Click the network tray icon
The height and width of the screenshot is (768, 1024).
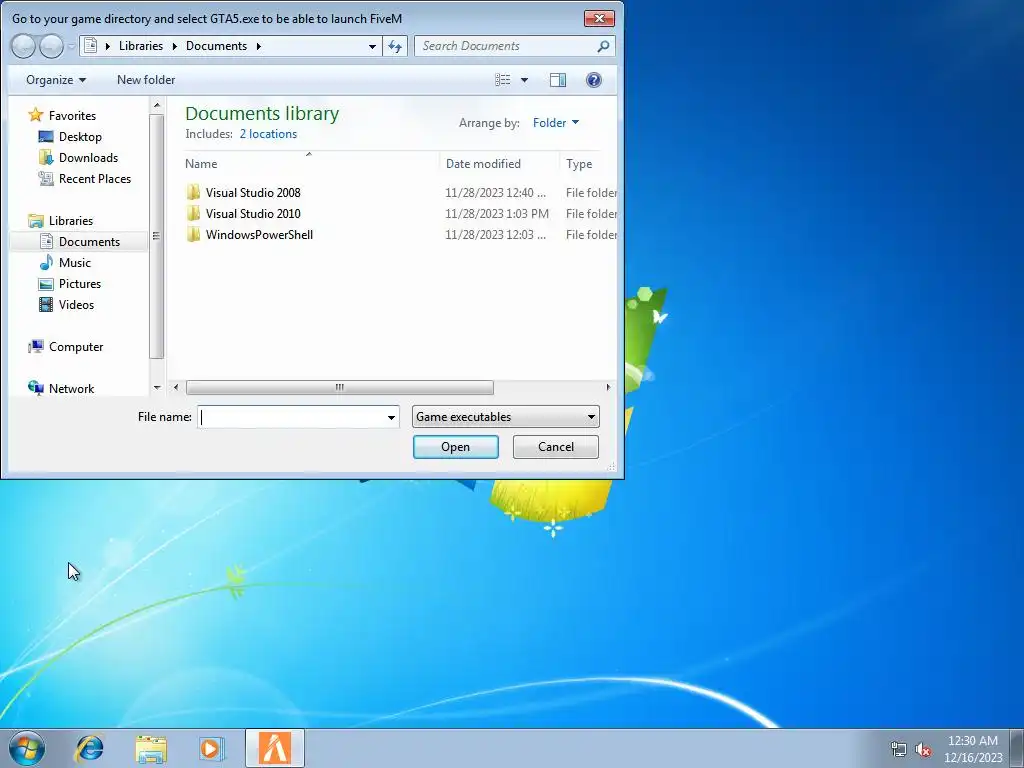point(899,749)
